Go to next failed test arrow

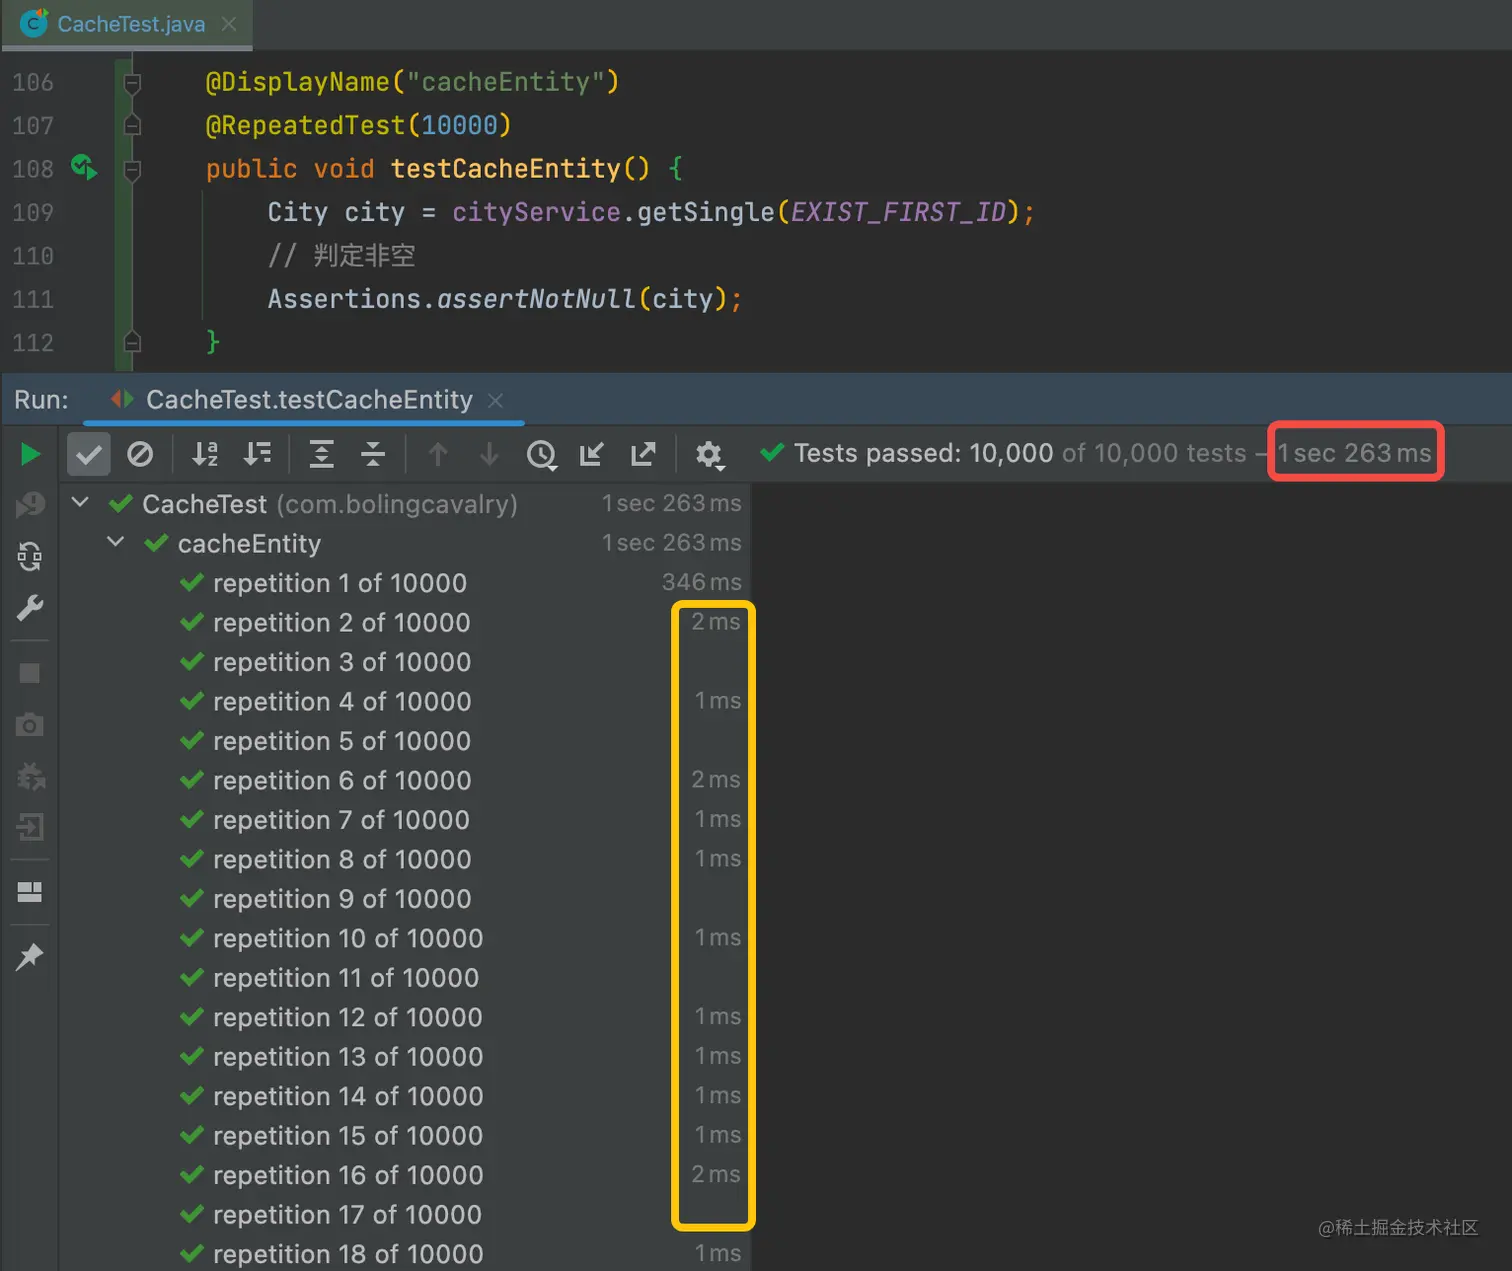pos(489,454)
